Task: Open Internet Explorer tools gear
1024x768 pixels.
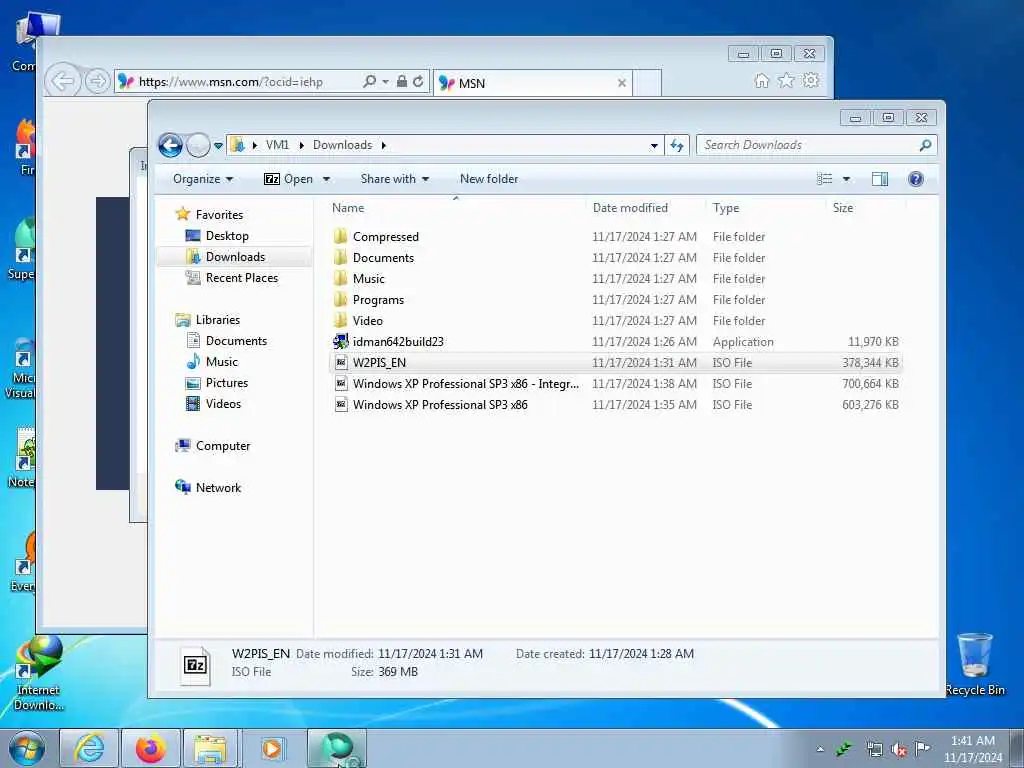Action: (810, 80)
